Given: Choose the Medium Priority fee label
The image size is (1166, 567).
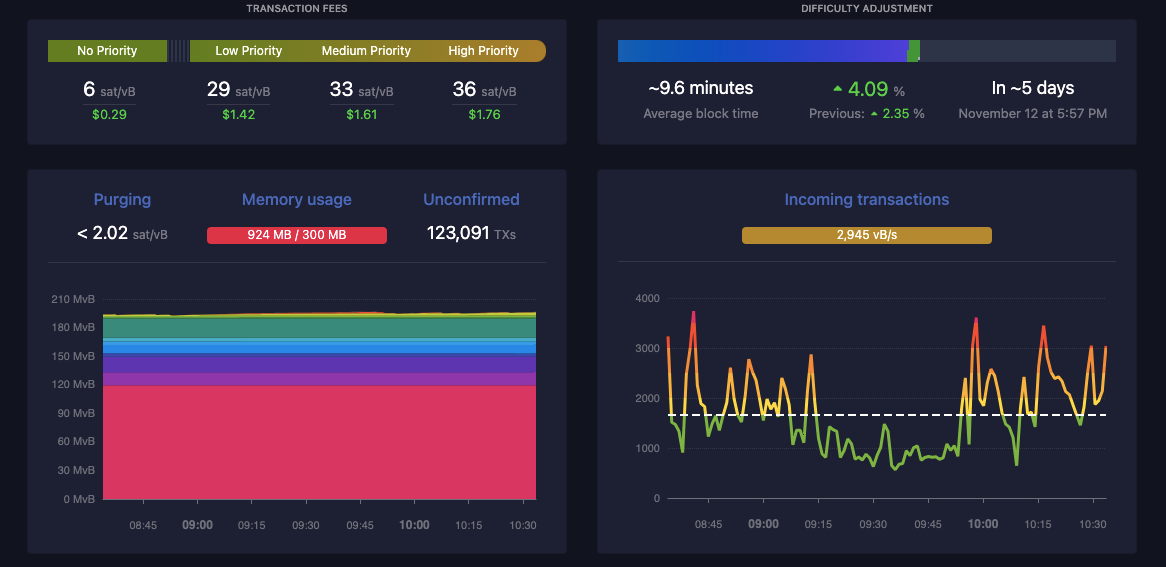Looking at the screenshot, I should [366, 51].
